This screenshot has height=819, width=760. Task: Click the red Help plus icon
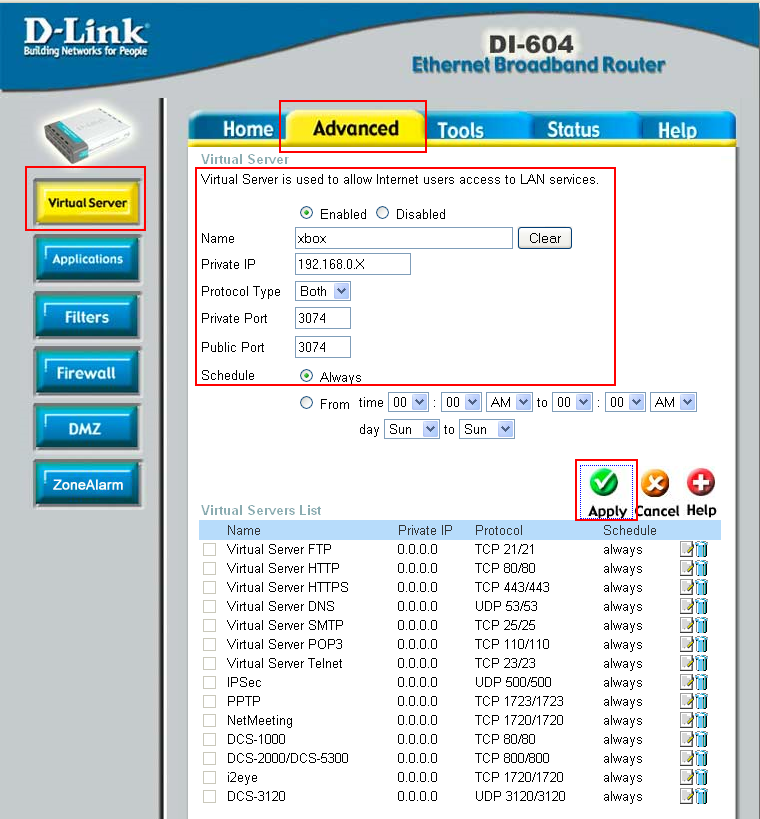point(701,483)
